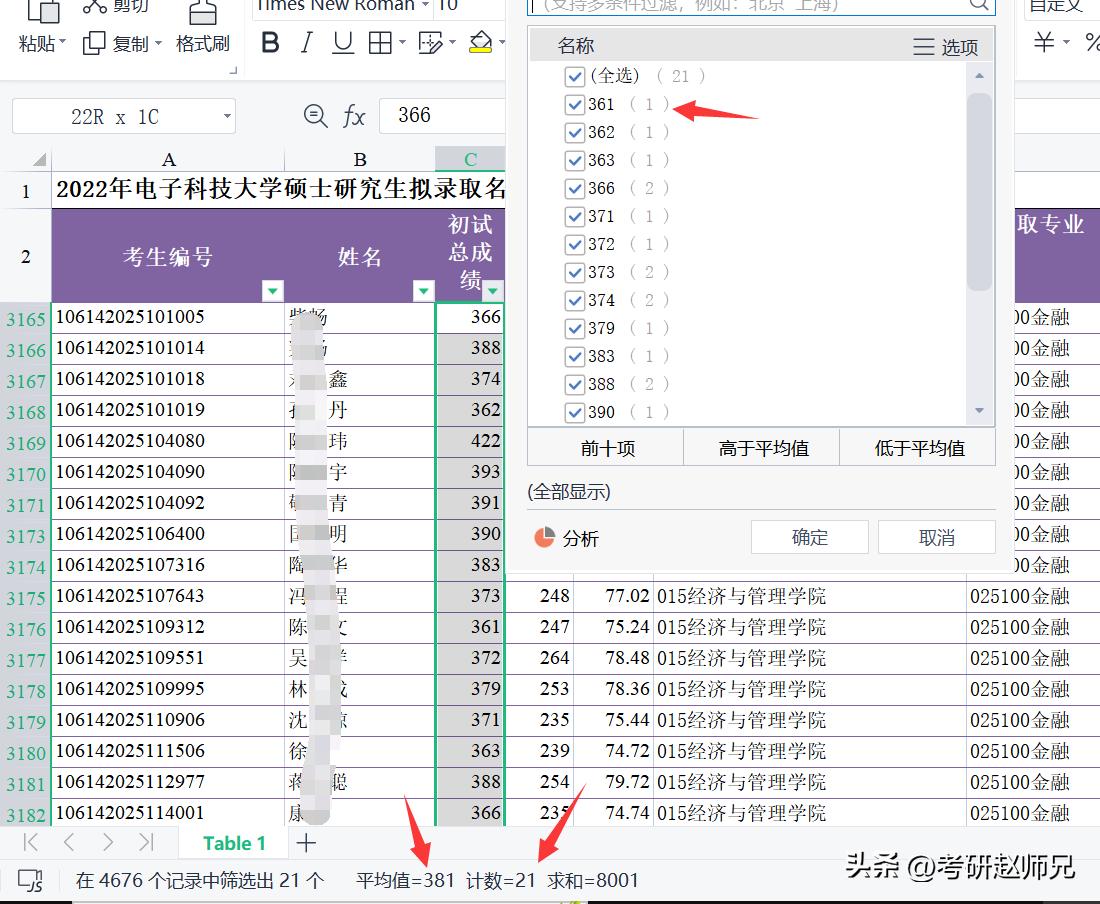
Task: Switch to the Table 1 sheet tab
Action: tap(232, 843)
